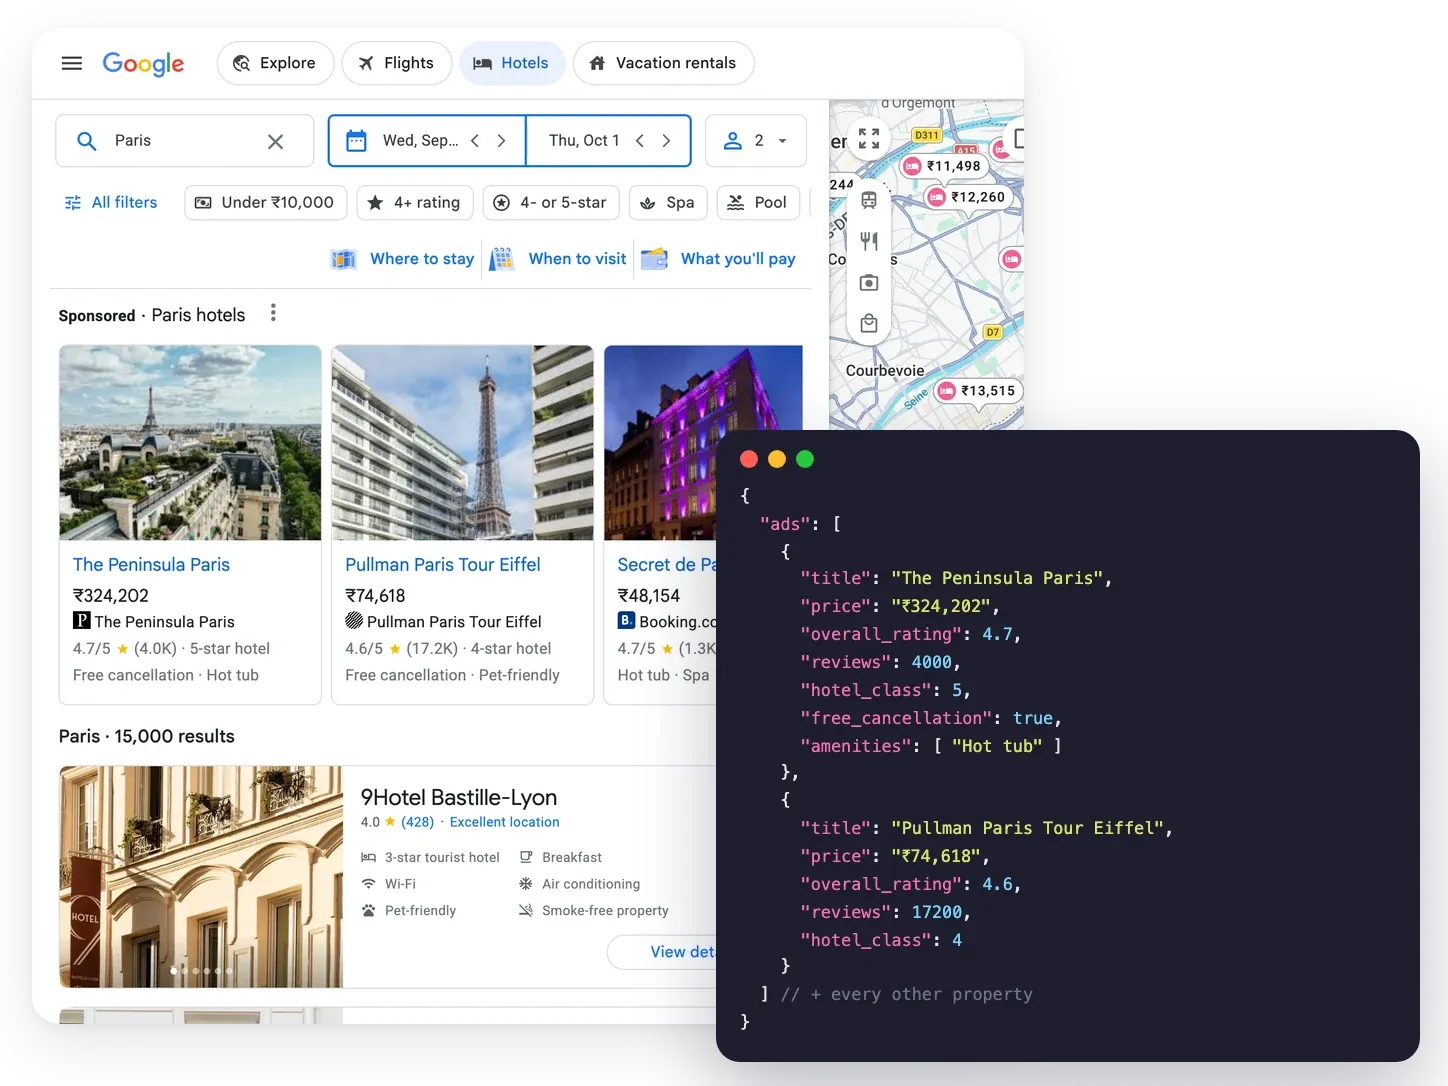Select the ₹11,498 map price pin
This screenshot has width=1448, height=1086.
coord(943,166)
